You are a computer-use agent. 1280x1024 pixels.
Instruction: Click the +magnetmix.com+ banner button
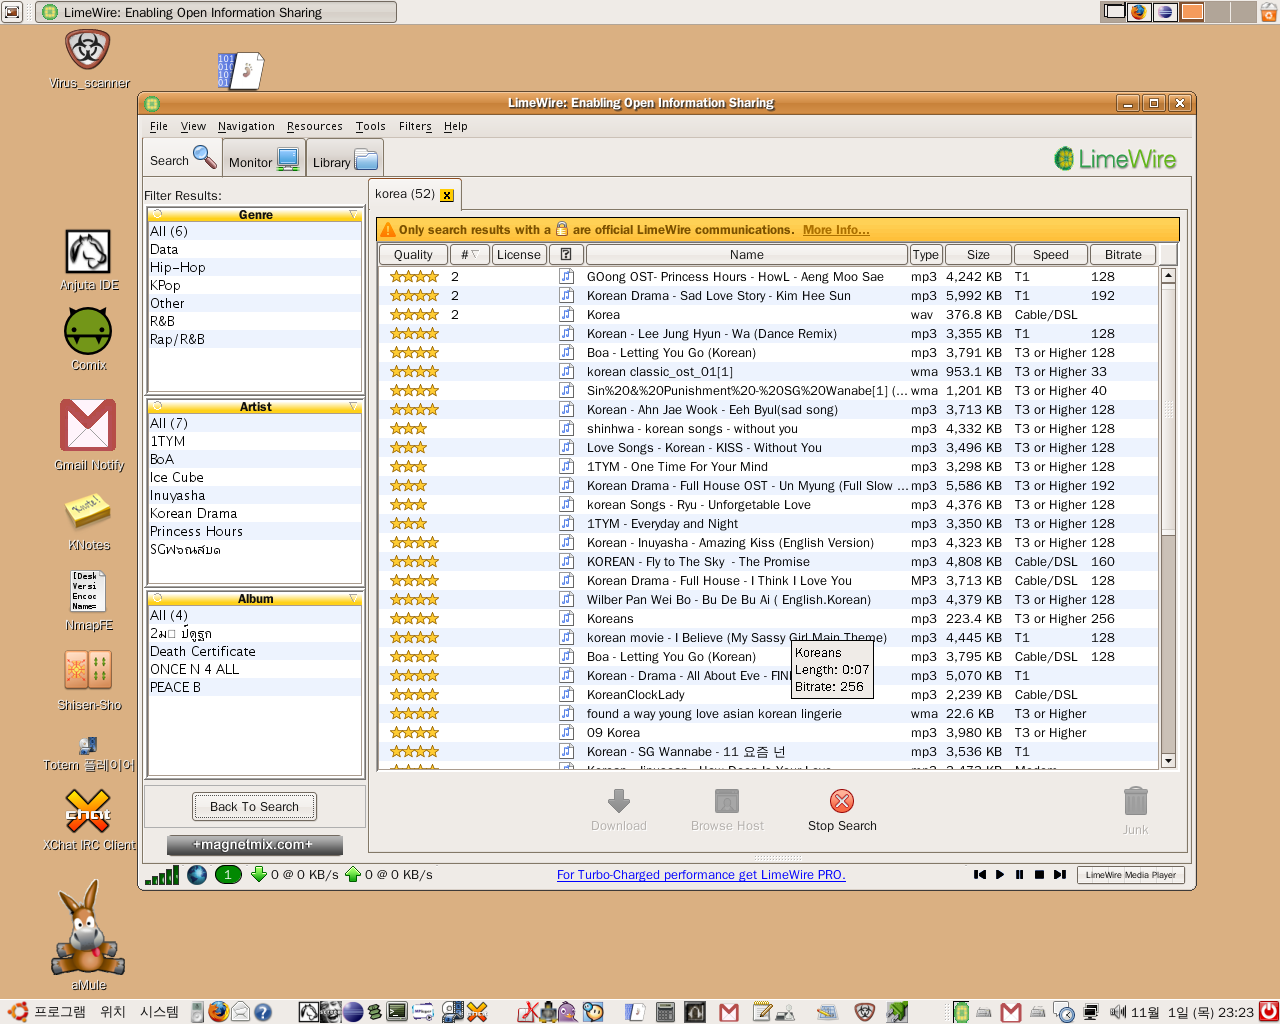[254, 845]
